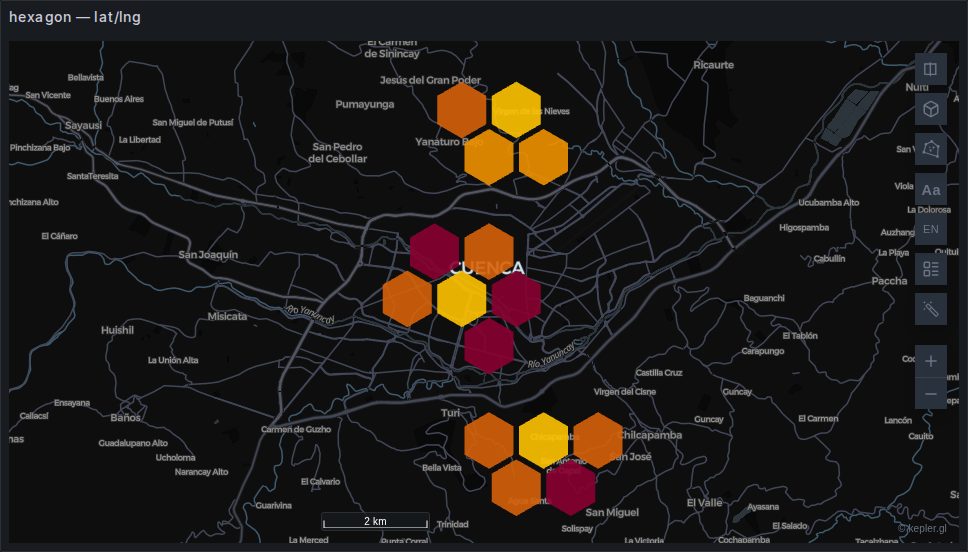Select the dark red hexagon in southern cluster
This screenshot has height=552, width=968.
click(x=570, y=488)
